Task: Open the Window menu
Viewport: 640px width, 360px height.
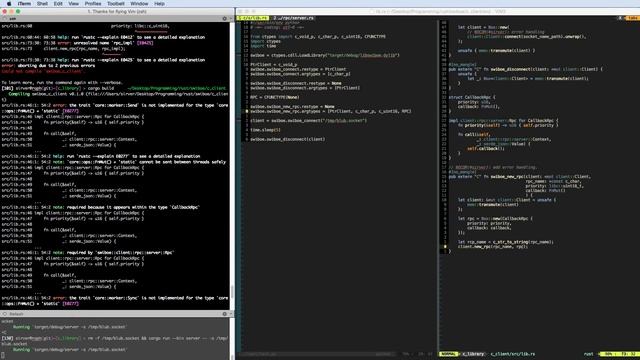Action: coord(139,4)
